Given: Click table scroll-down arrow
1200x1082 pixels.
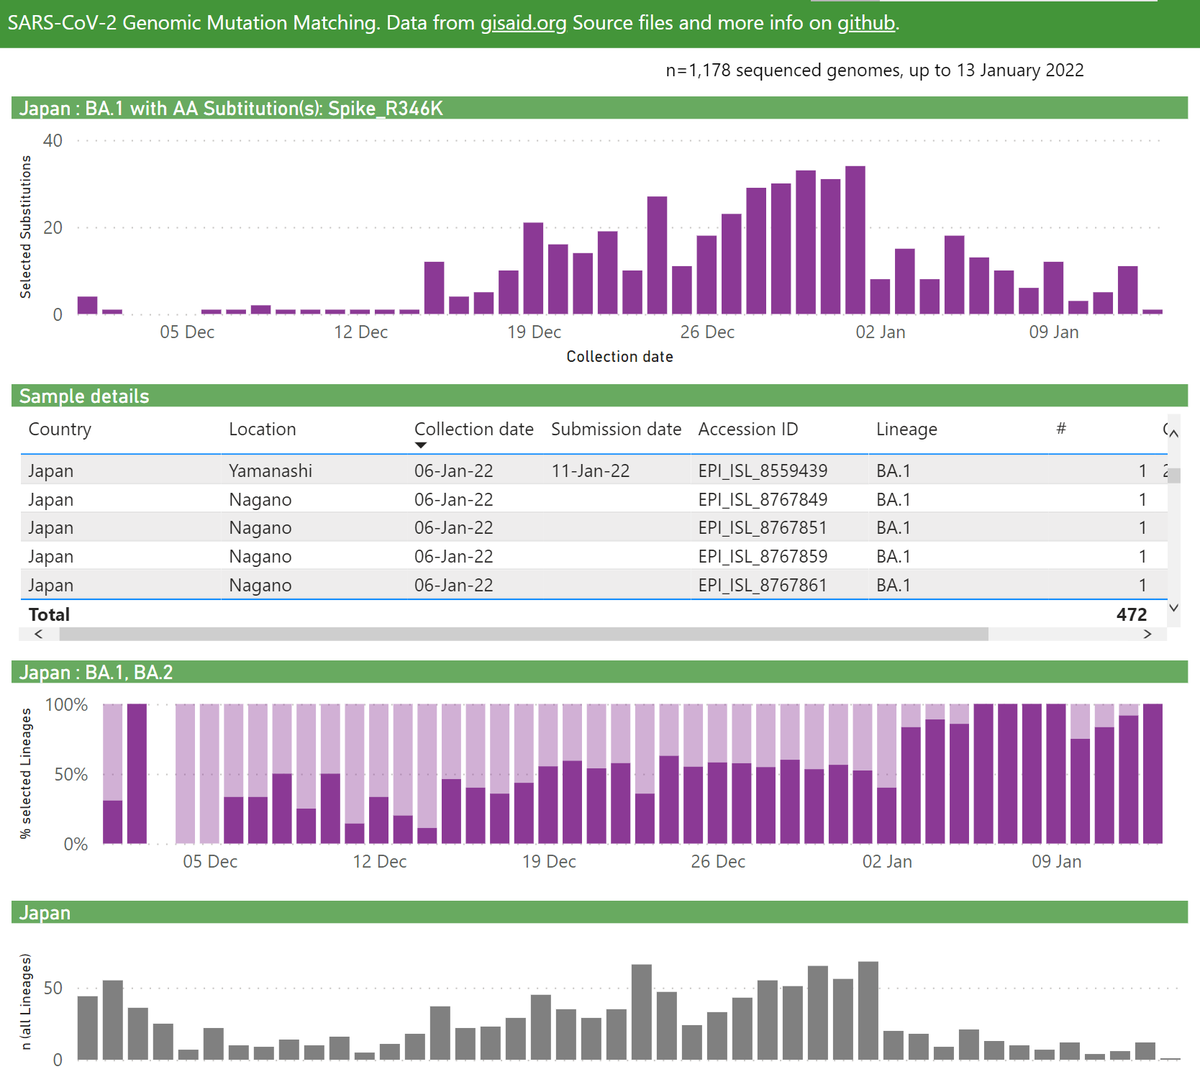Looking at the screenshot, I should (x=1174, y=607).
